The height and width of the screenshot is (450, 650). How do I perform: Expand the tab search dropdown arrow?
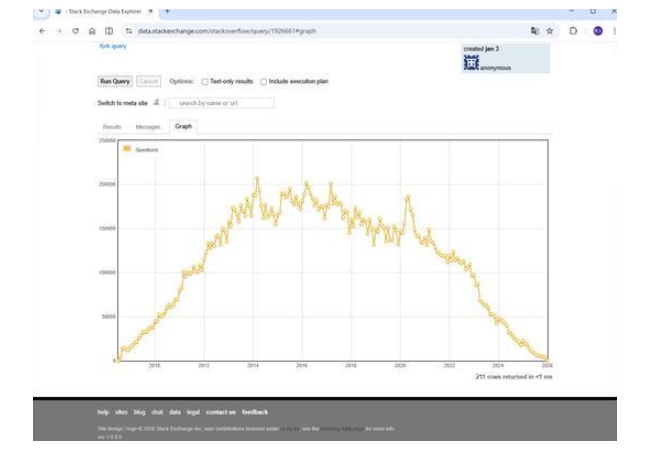pos(41,12)
